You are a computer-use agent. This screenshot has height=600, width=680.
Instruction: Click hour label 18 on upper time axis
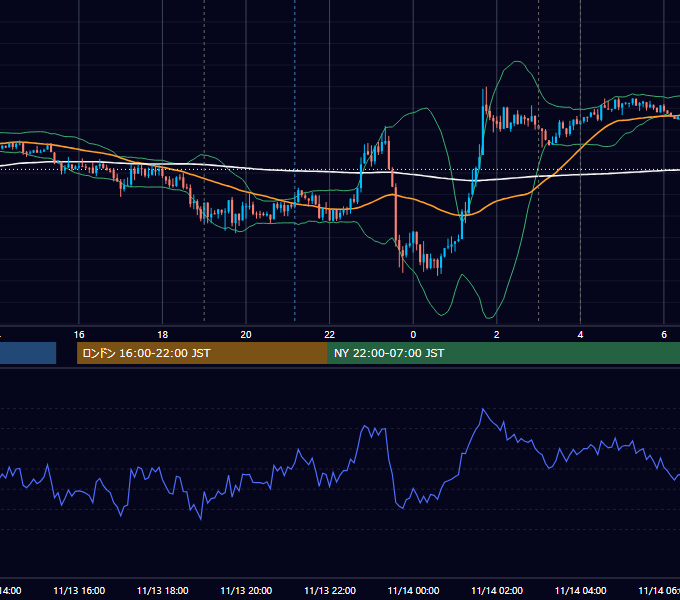point(162,335)
